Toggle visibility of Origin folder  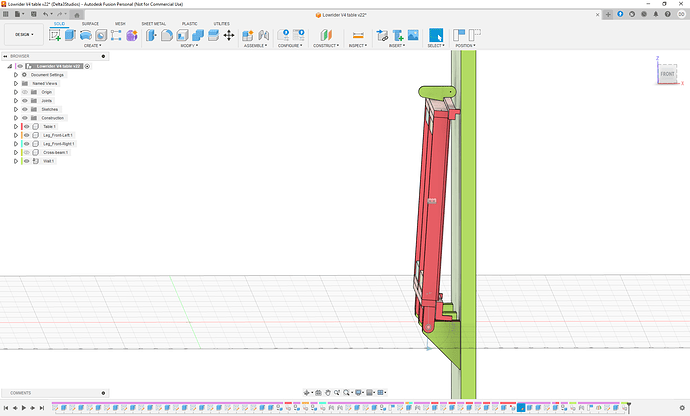(25, 92)
